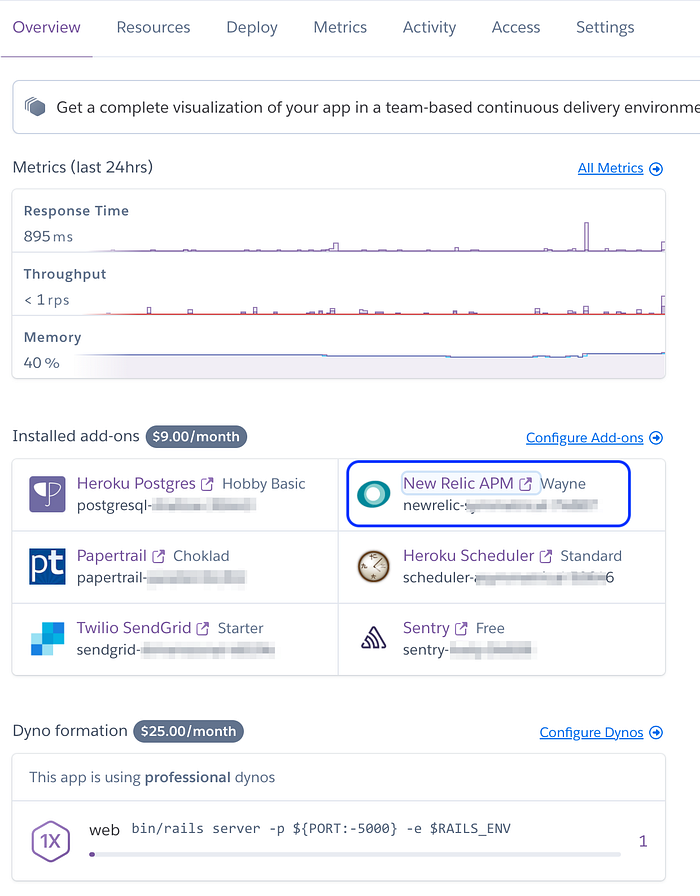Viewport: 700px width, 896px height.
Task: Click the external-link icon next to Sentry
Action: click(461, 629)
